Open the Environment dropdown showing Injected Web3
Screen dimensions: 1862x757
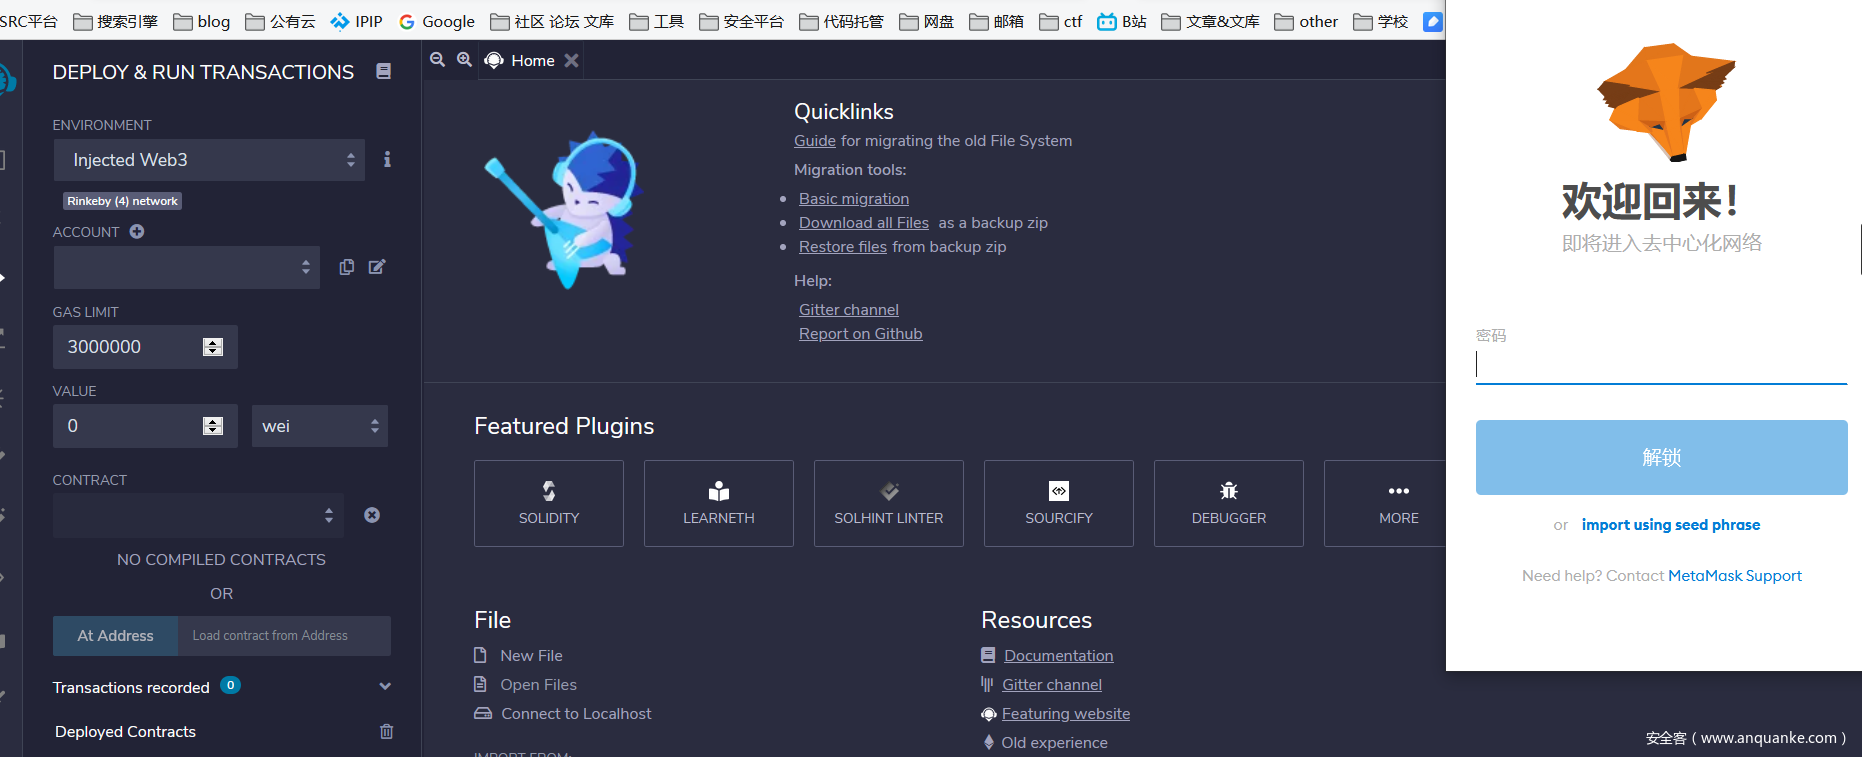point(209,160)
